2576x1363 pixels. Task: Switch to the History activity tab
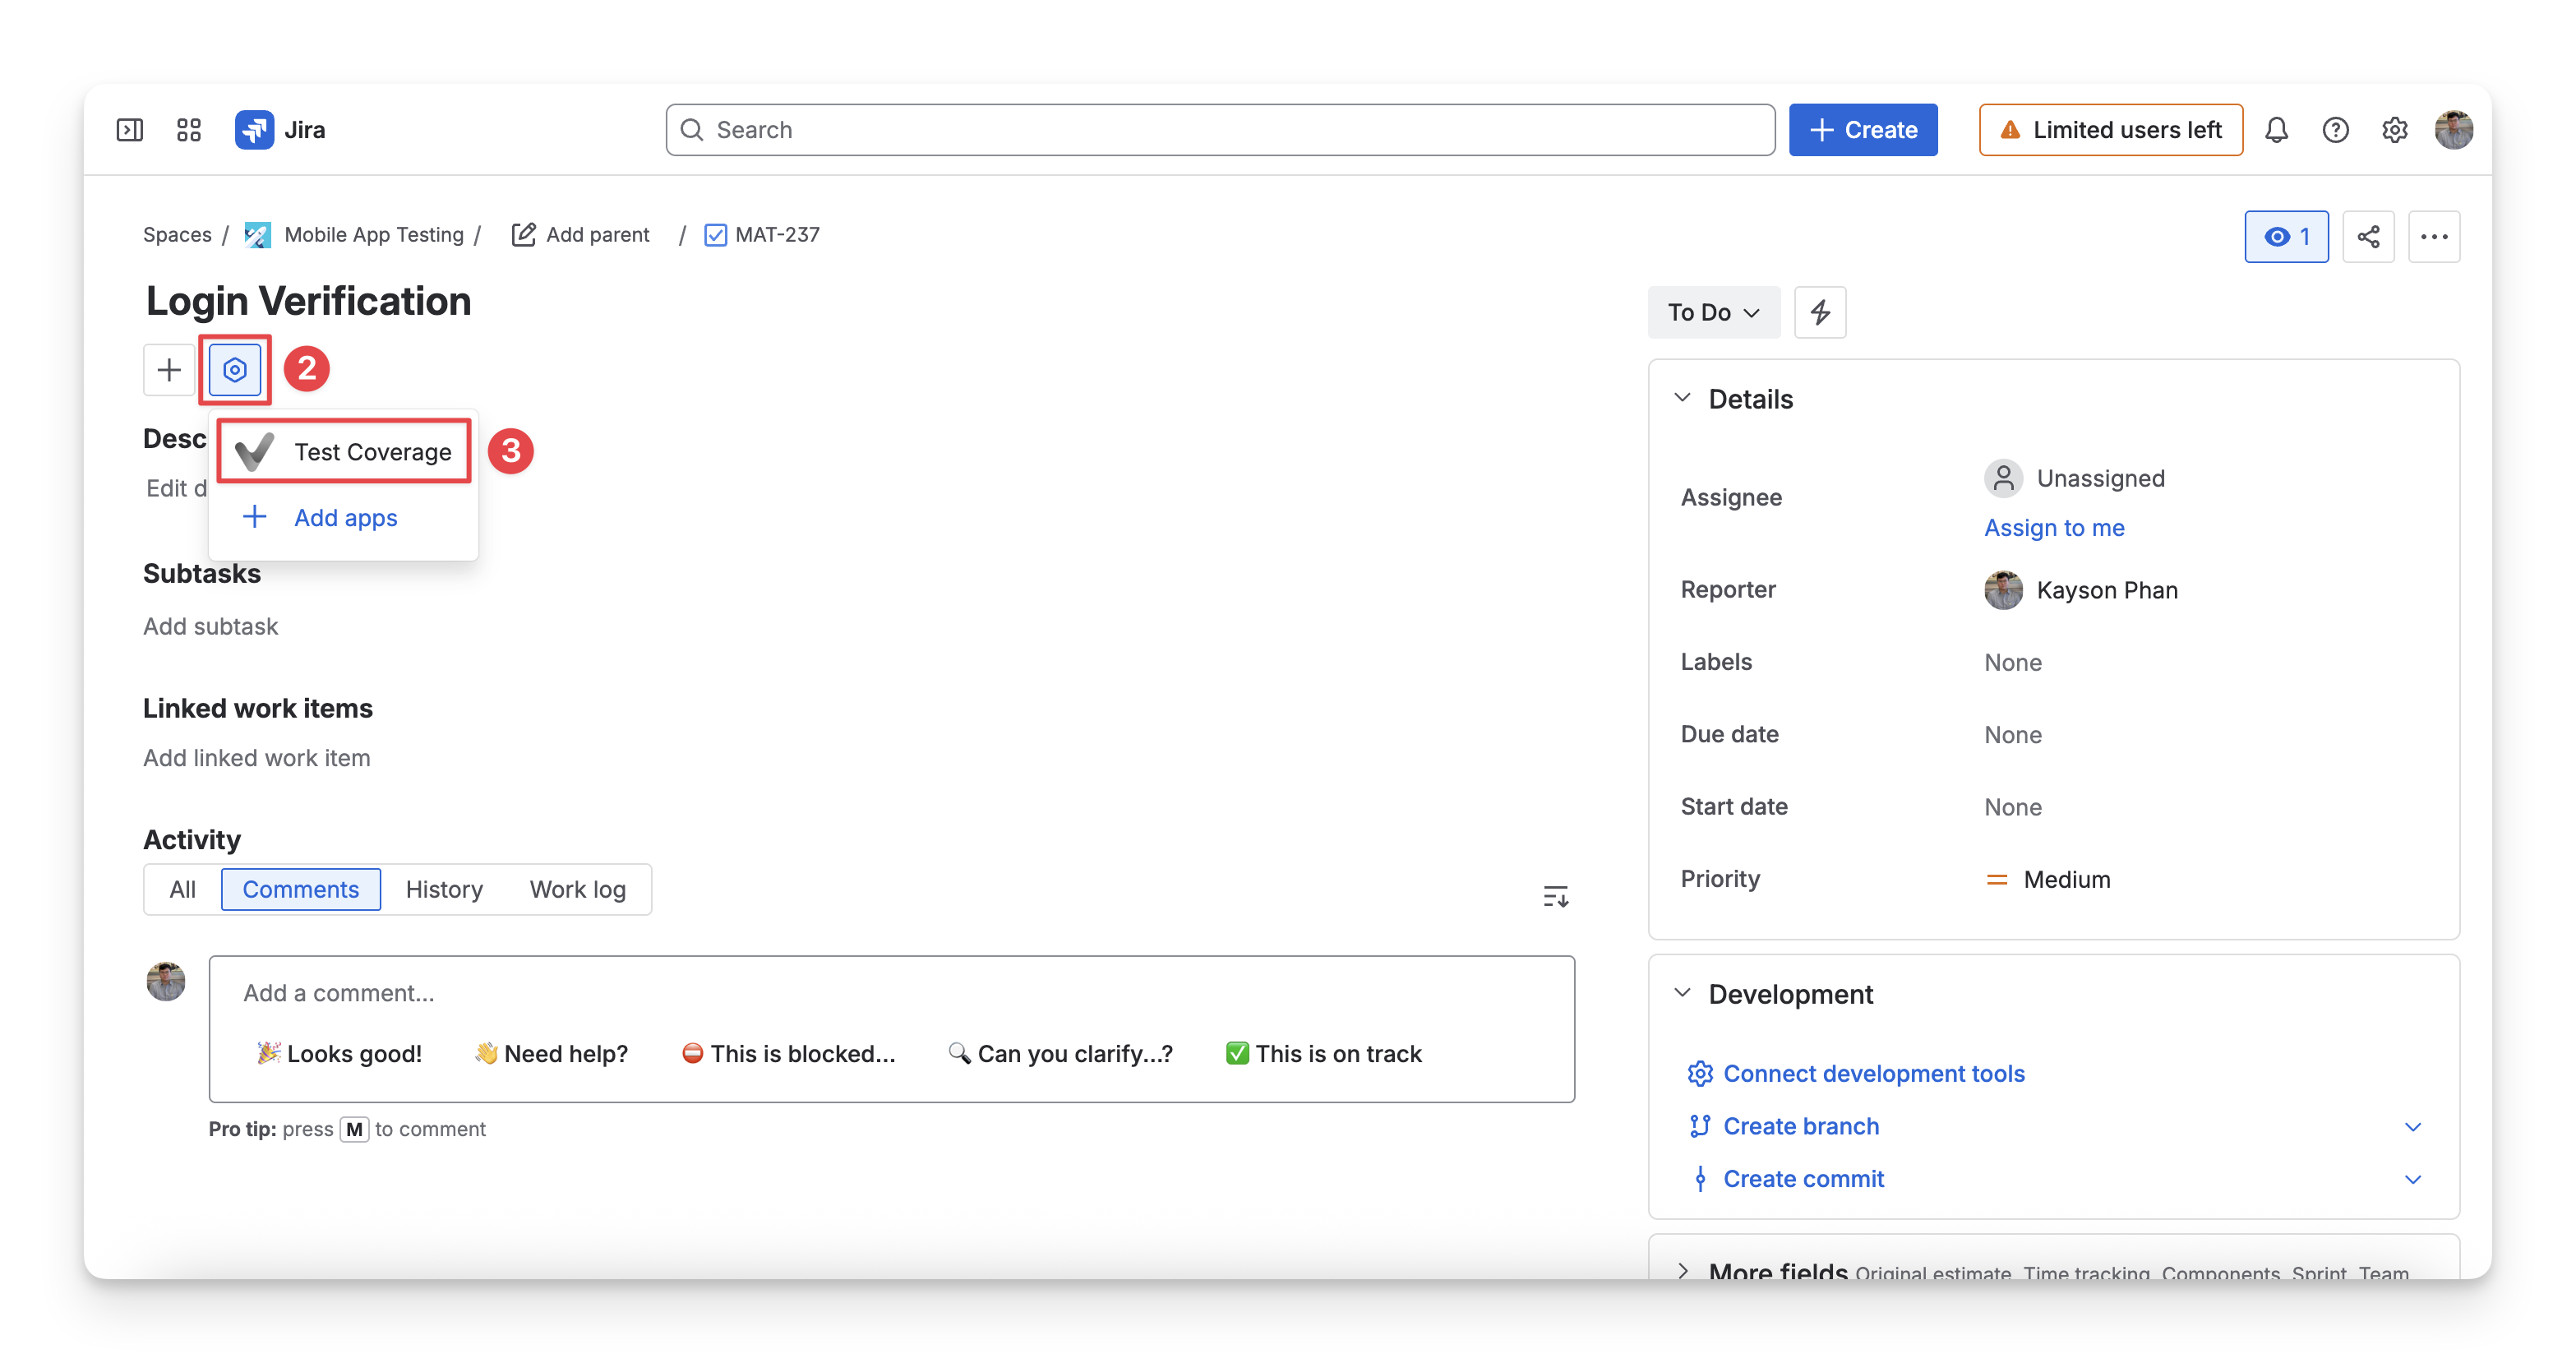(444, 890)
